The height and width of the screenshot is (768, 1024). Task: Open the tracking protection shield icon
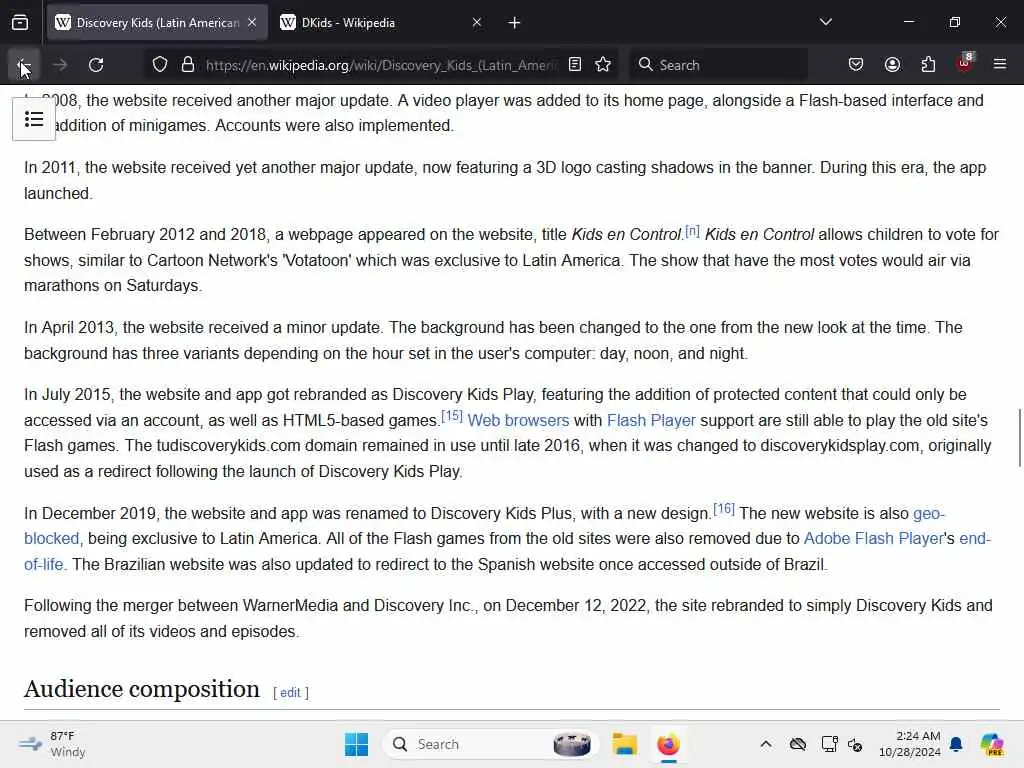click(x=160, y=65)
